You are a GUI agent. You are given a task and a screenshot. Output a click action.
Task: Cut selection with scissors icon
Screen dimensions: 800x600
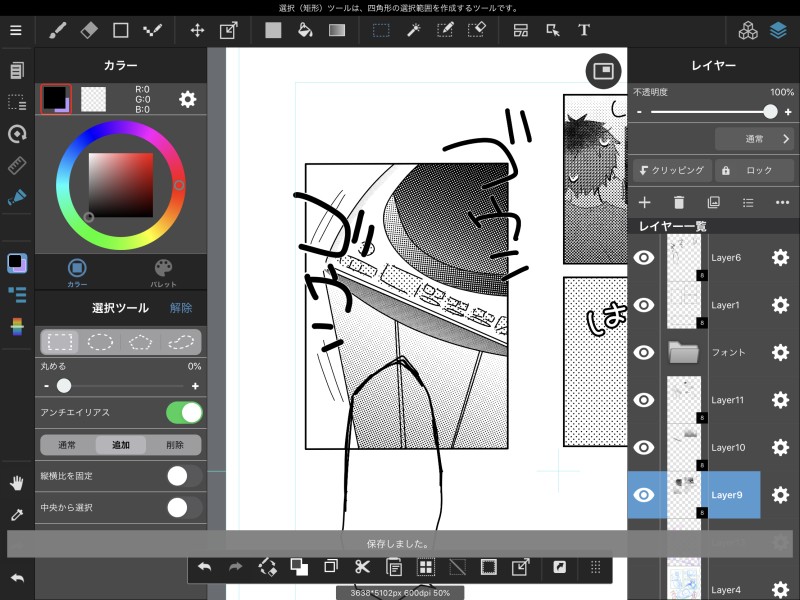[362, 567]
